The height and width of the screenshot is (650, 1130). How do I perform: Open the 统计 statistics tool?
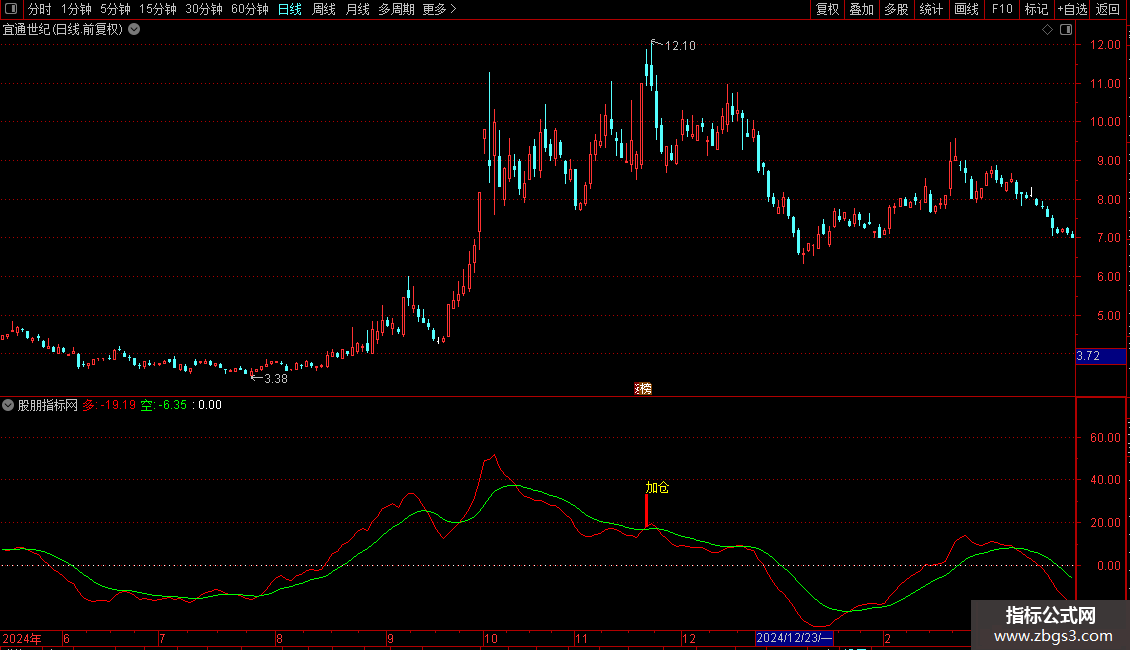930,9
